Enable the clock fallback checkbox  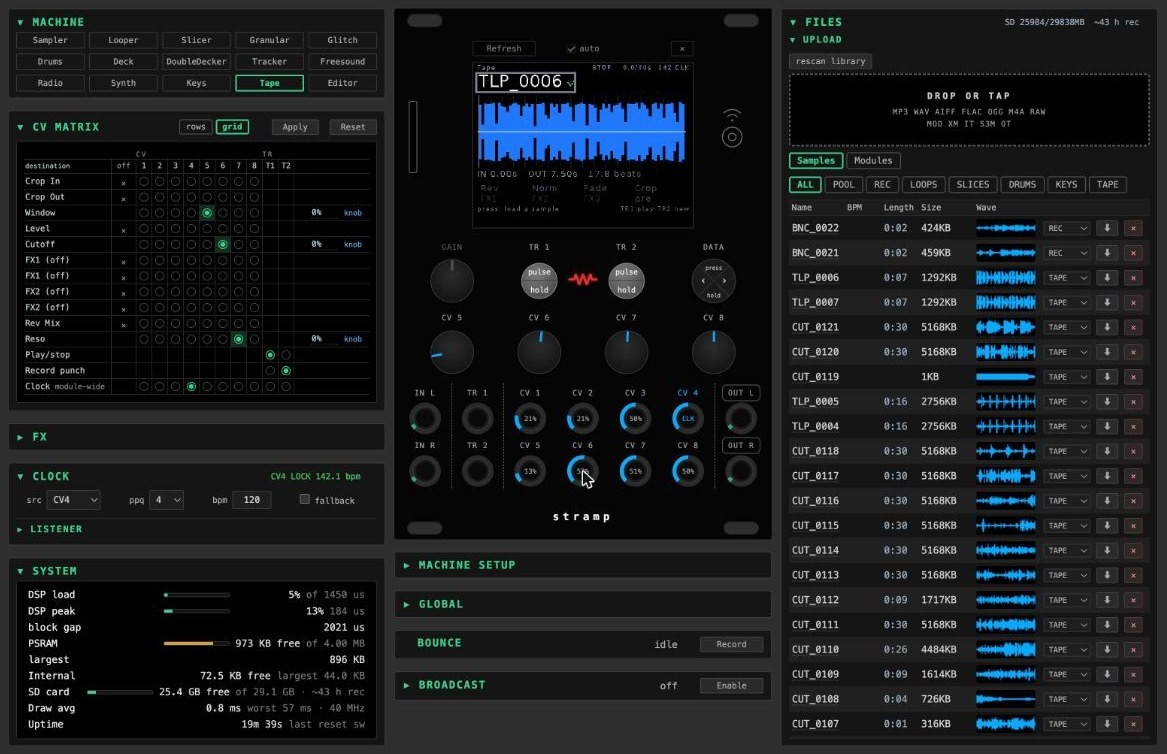pyautogui.click(x=304, y=499)
